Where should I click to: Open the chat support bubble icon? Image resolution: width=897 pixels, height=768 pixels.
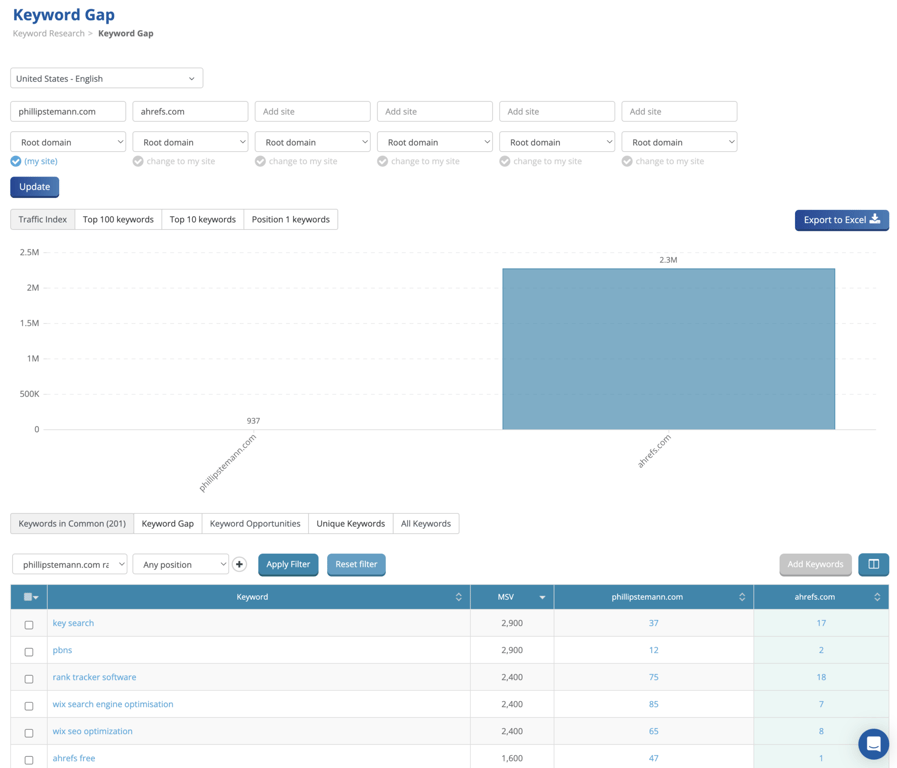873,743
